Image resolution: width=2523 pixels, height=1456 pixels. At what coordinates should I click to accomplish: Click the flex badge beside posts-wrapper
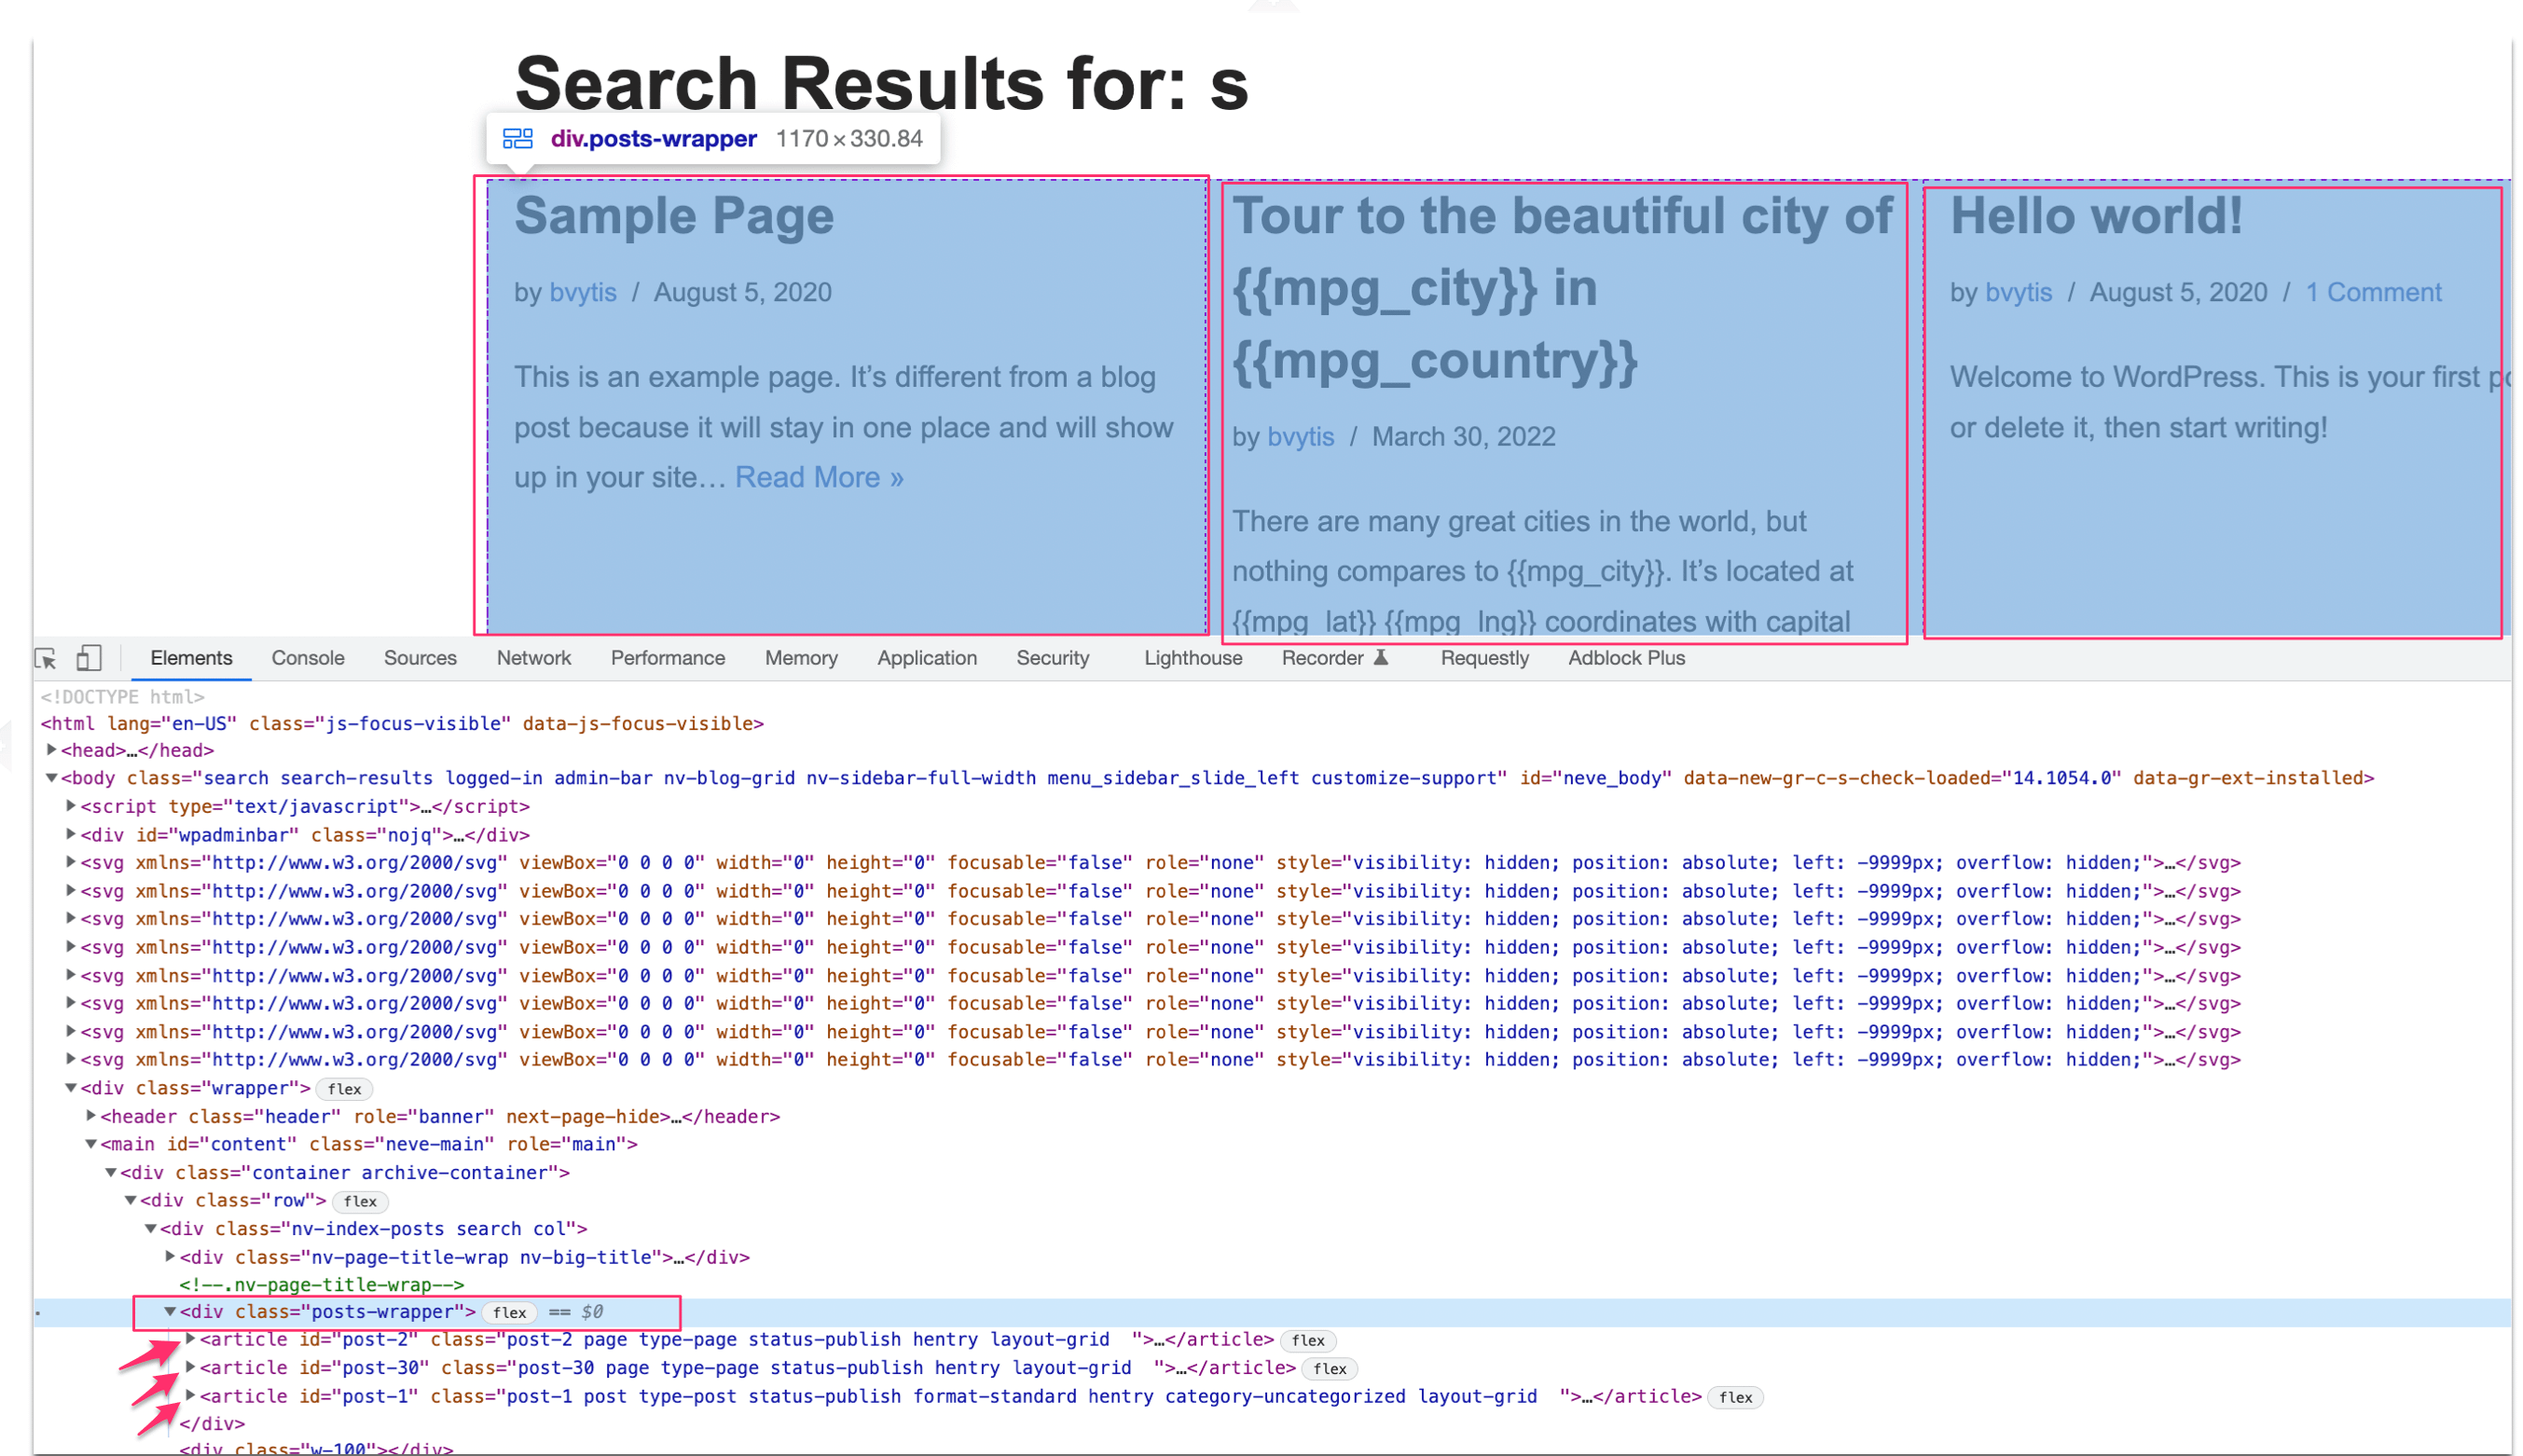coord(509,1312)
